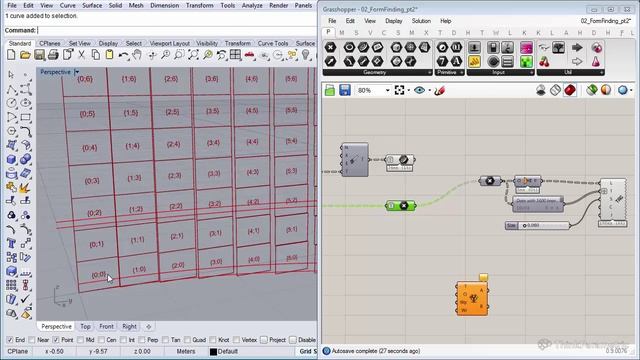
Task: Click the Sketch pen icon on Grasshopper canvas toolbar
Action: tap(439, 91)
